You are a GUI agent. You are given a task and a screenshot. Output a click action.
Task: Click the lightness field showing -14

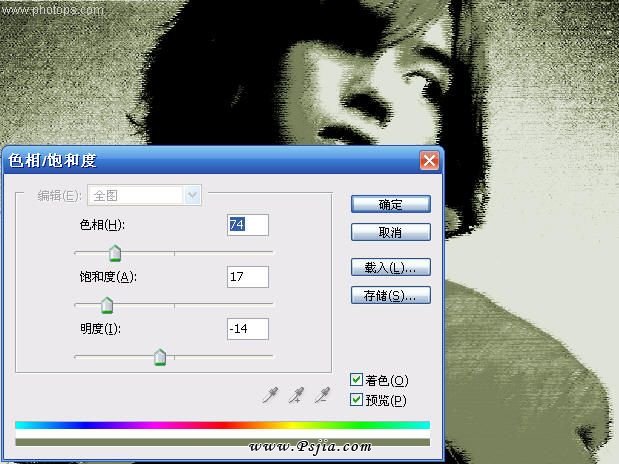(248, 329)
